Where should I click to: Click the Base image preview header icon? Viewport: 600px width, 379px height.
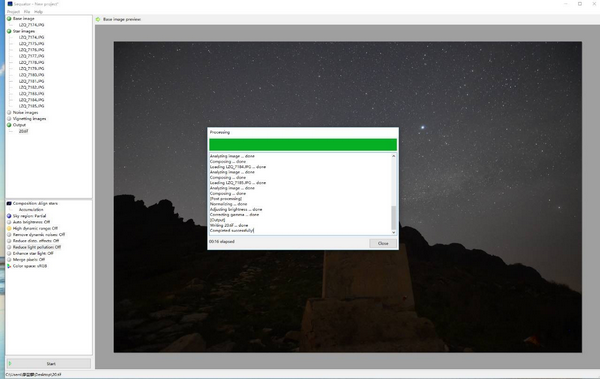[x=98, y=19]
